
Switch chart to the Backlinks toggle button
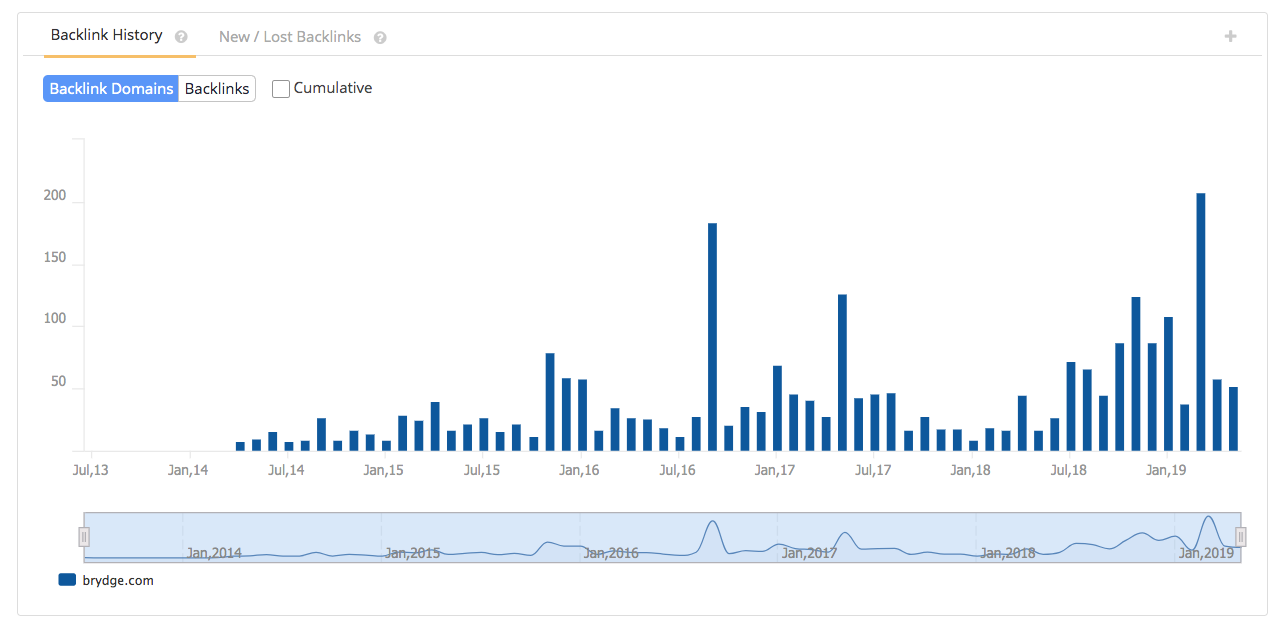(217, 88)
